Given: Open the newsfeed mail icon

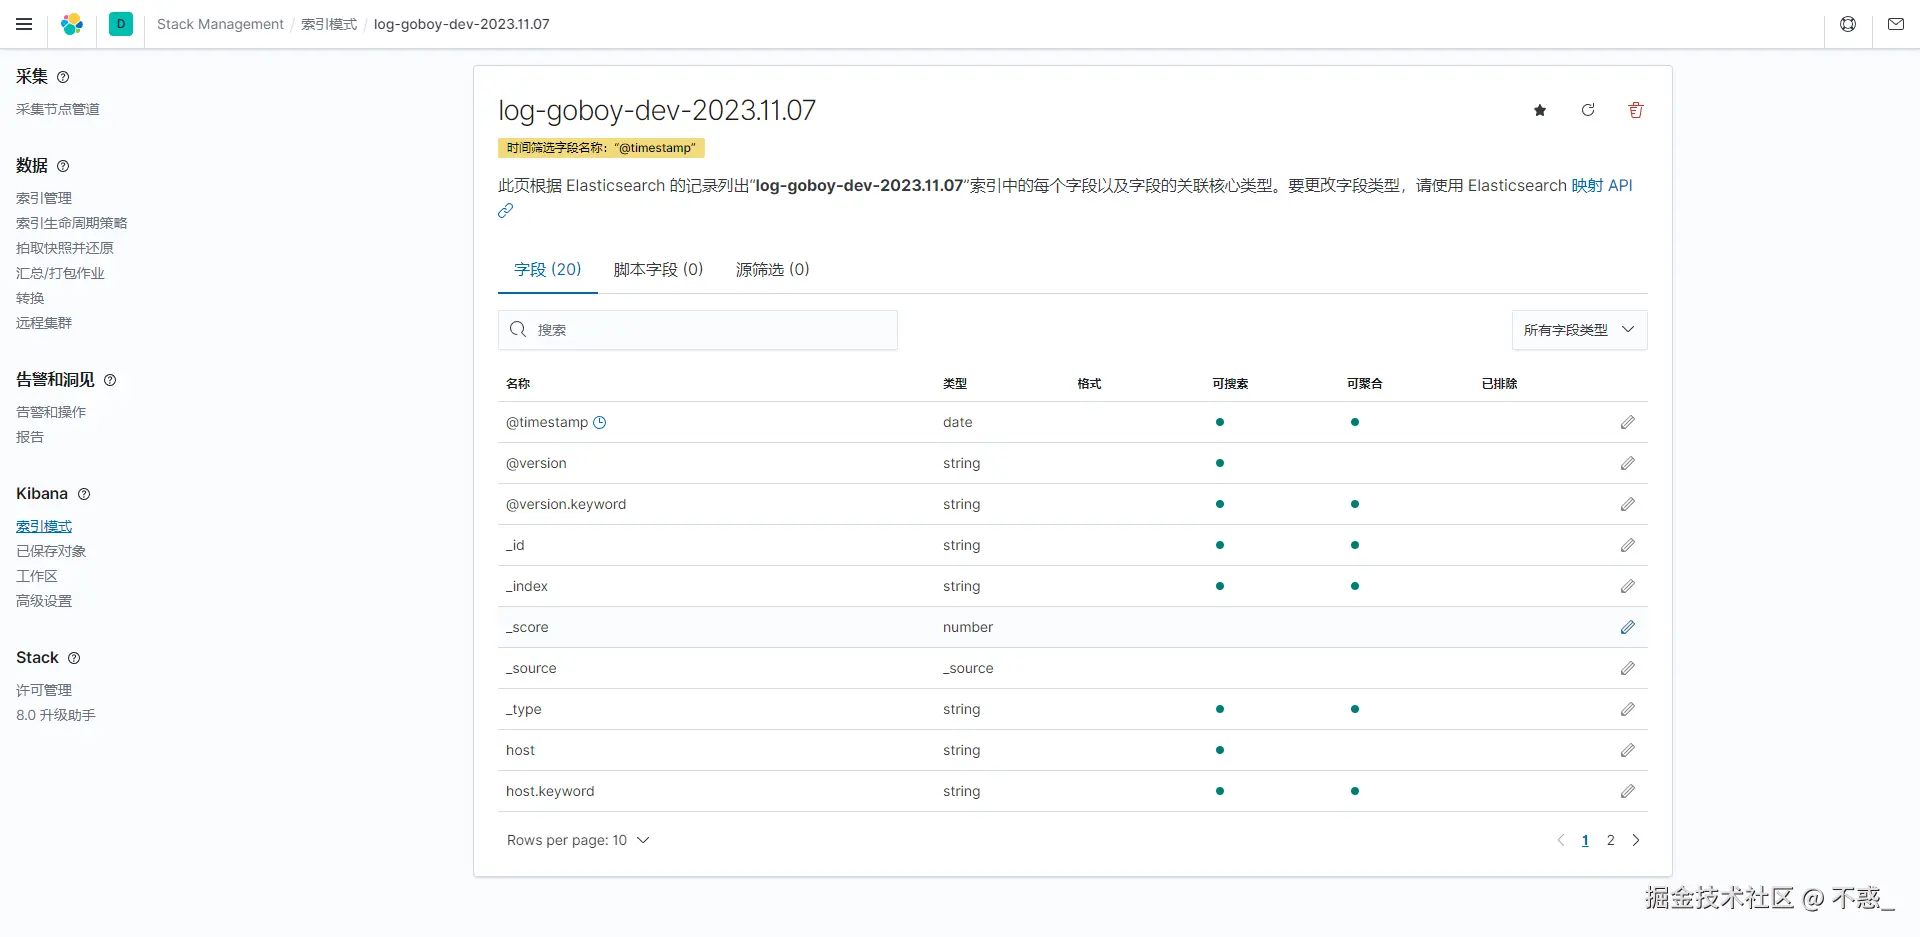Looking at the screenshot, I should pos(1896,24).
